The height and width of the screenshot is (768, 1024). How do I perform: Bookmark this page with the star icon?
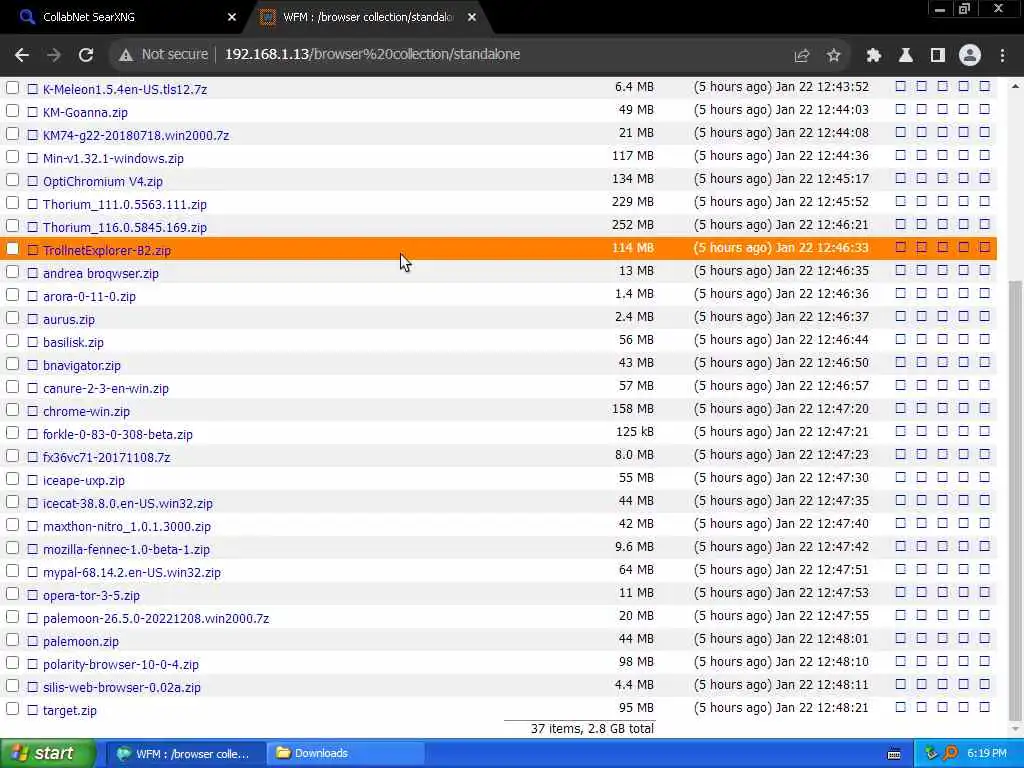tap(833, 56)
